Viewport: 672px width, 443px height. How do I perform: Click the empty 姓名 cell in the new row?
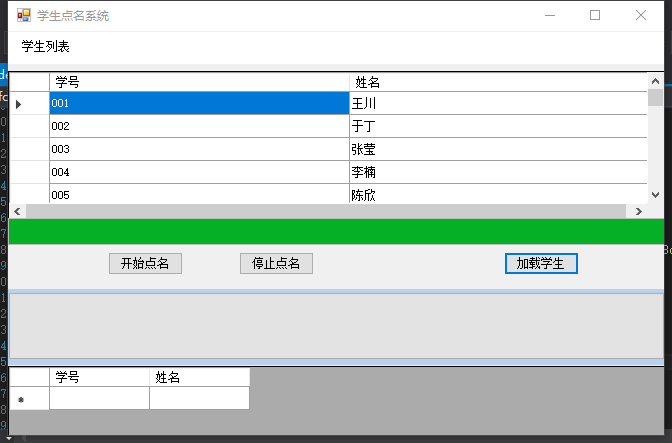[x=199, y=398]
